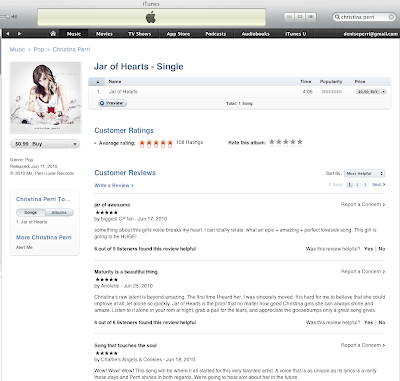
Task: Mark Maturity review helpful Yes
Action: point(368,323)
